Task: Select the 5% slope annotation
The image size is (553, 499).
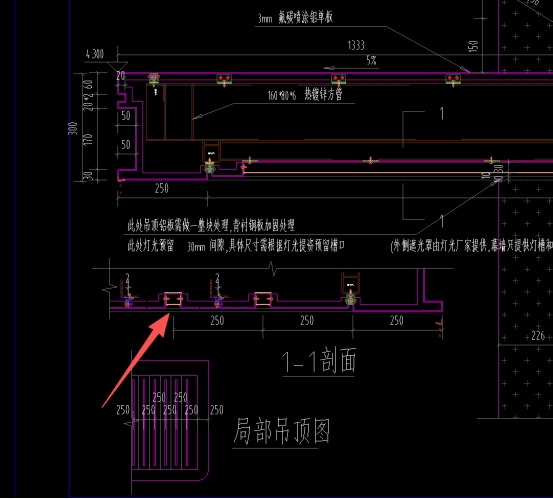Action: pyautogui.click(x=371, y=60)
